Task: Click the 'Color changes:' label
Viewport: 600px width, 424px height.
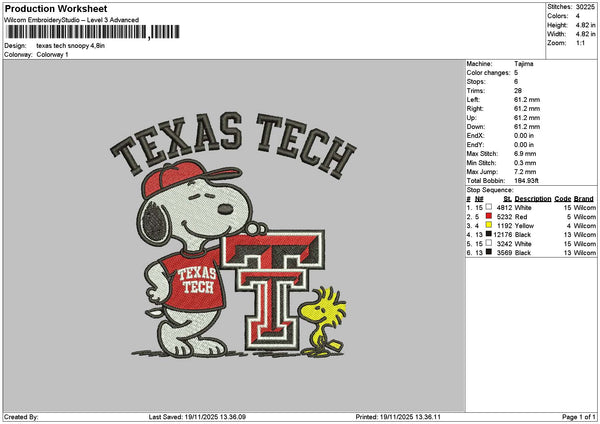Action: pos(489,73)
